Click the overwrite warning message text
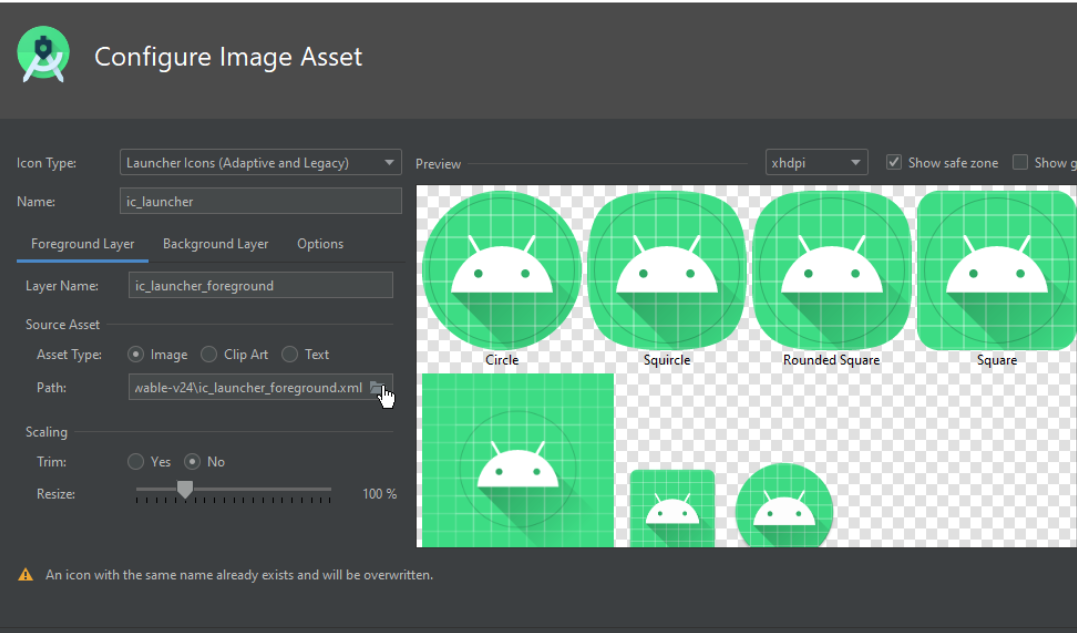The image size is (1077, 633). click(x=239, y=575)
